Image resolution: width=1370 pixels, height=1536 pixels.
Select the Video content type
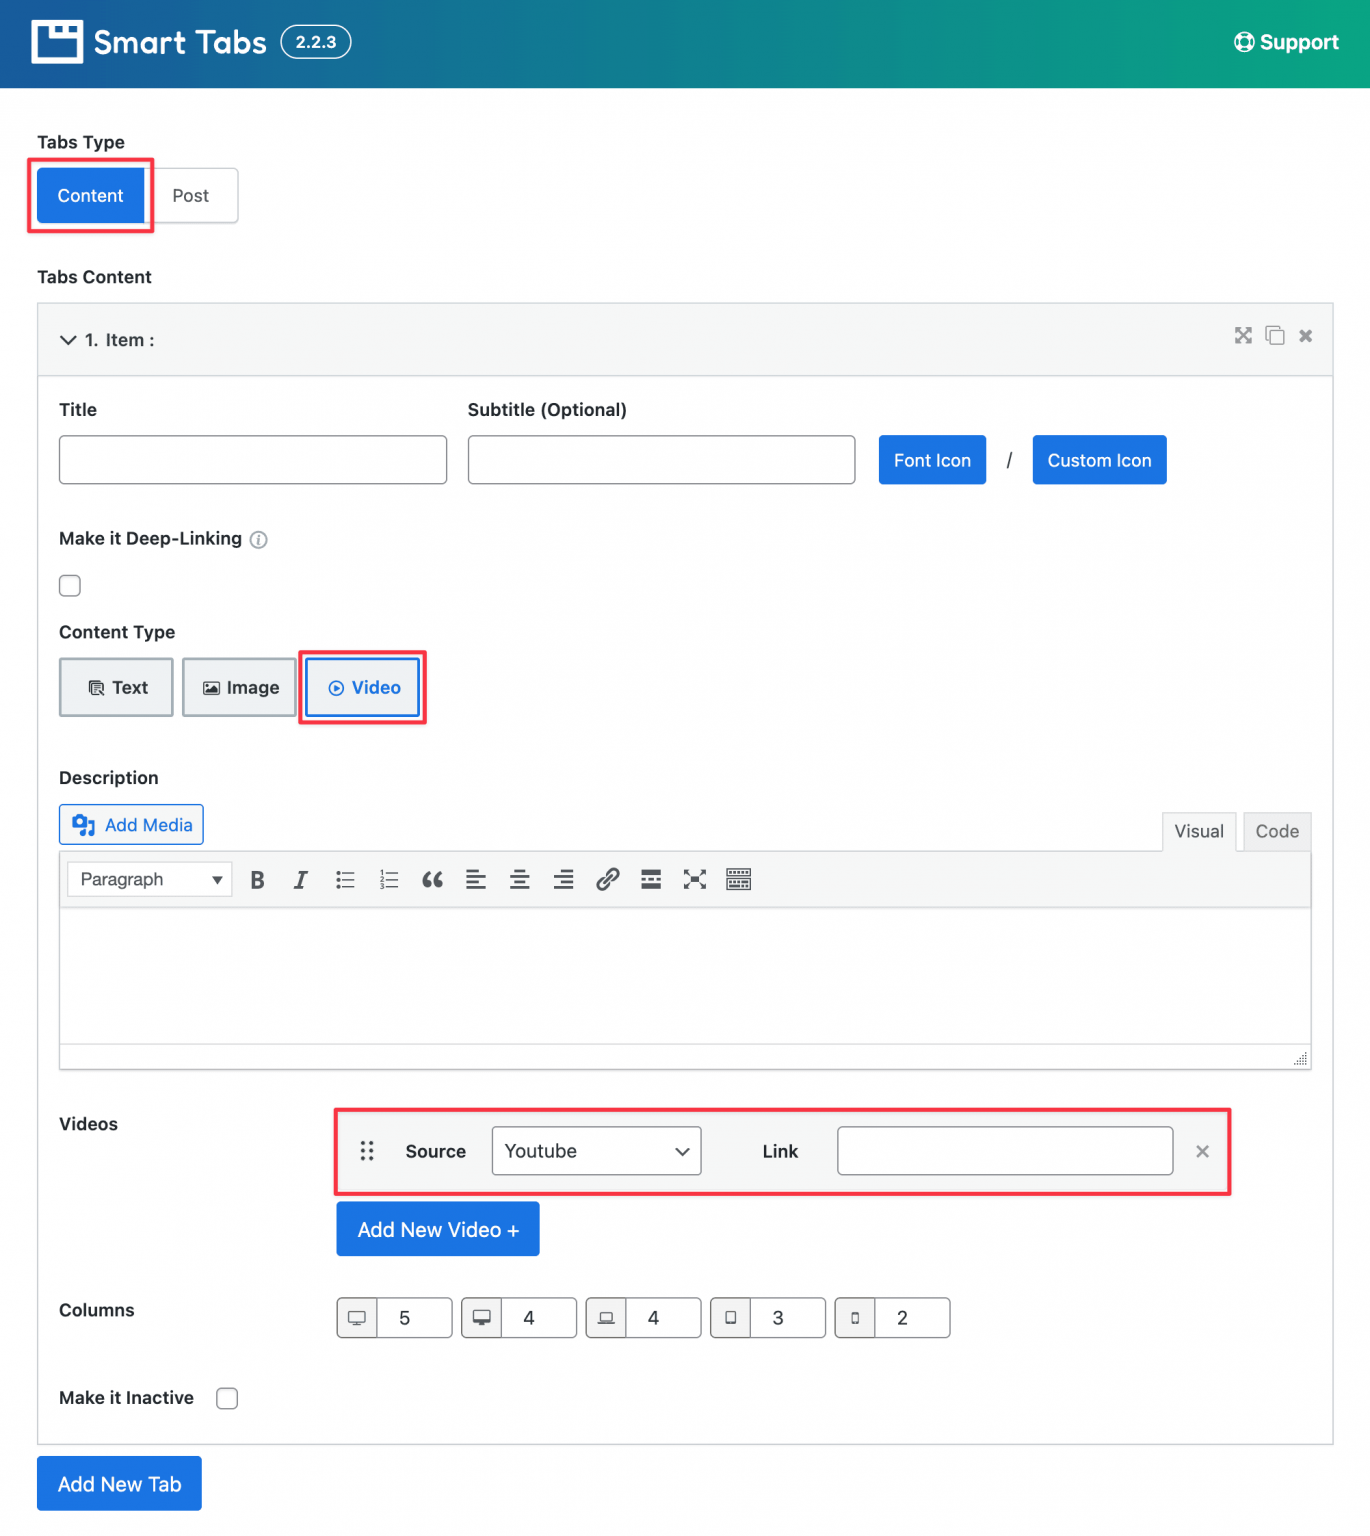pos(362,687)
